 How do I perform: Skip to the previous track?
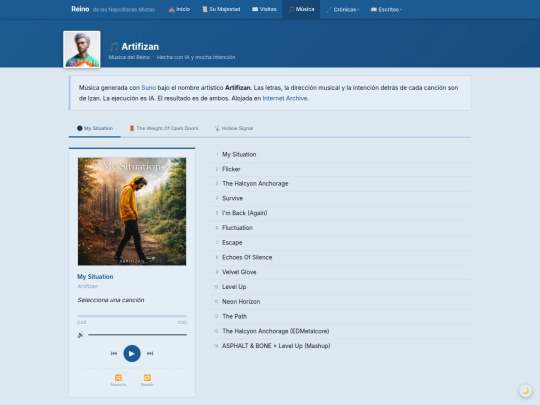tap(114, 353)
